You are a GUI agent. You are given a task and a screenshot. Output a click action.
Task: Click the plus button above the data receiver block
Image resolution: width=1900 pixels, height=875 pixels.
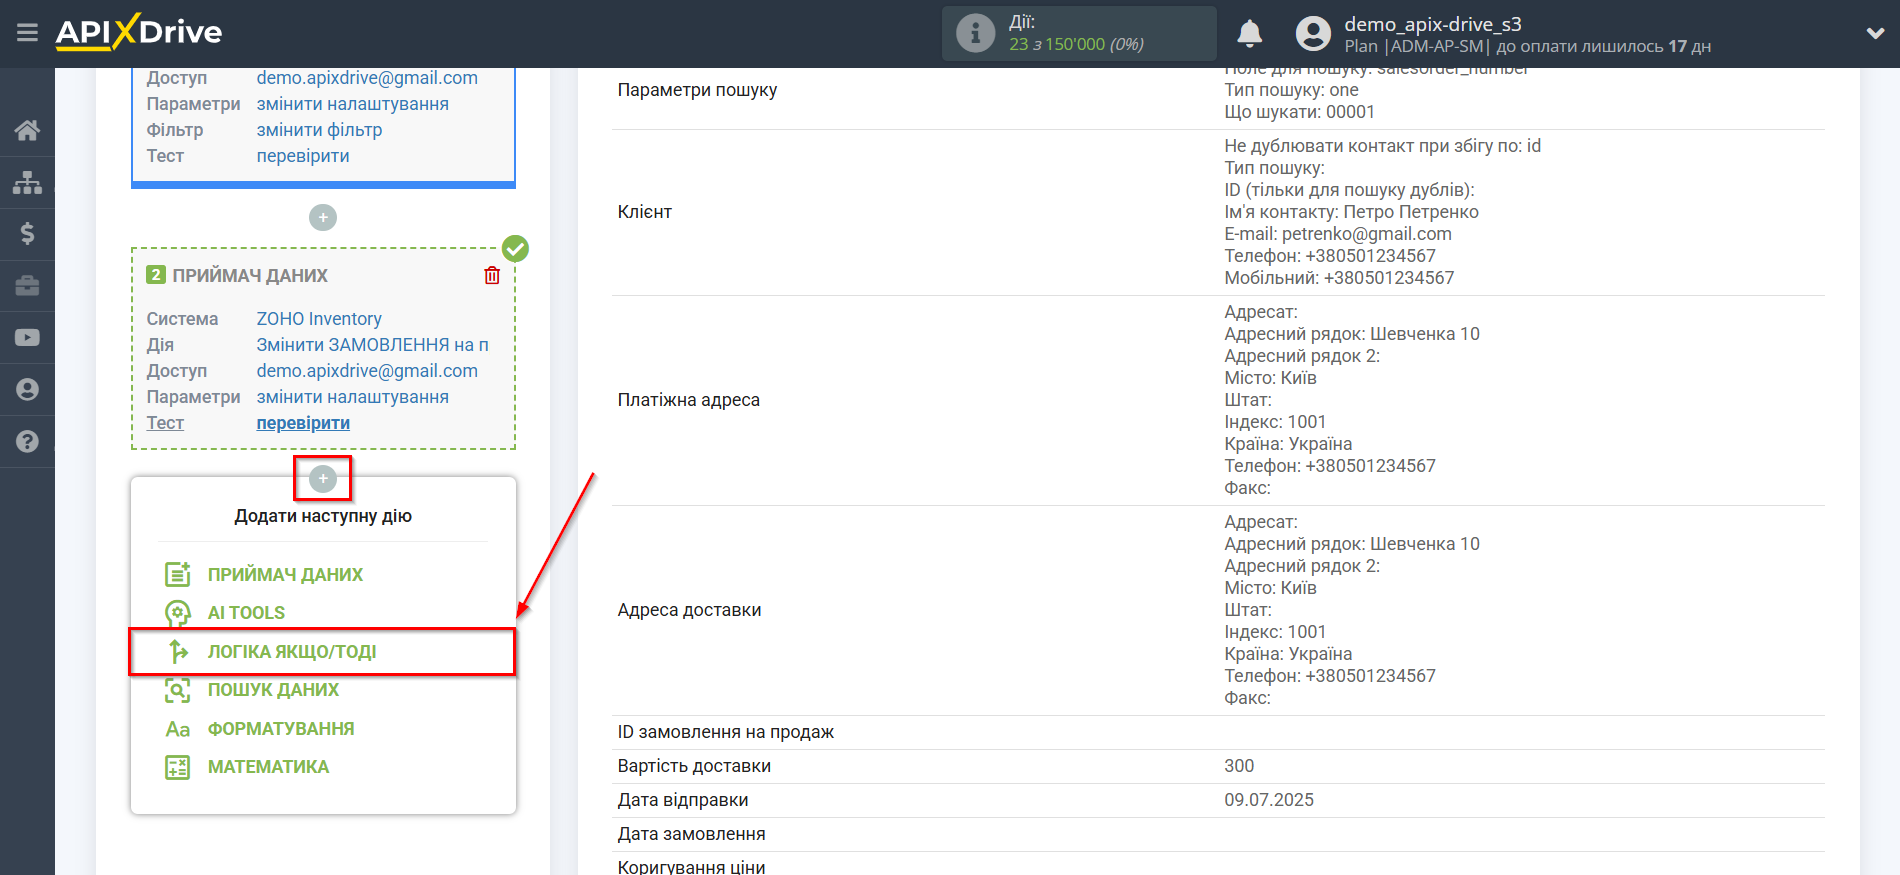coord(323,217)
